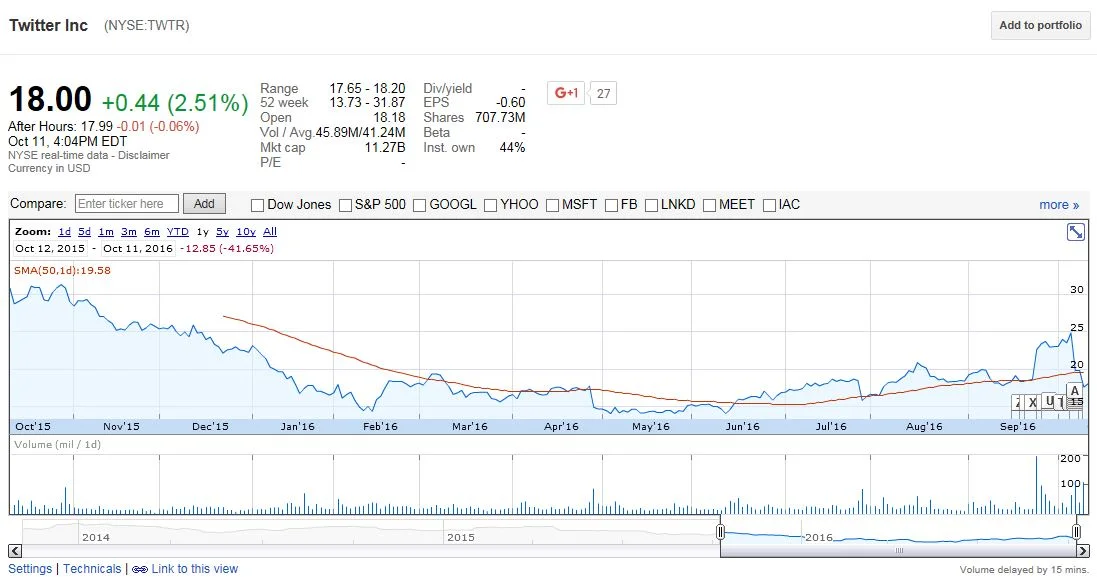
Task: Click the chain link icon
Action: pyautogui.click(x=139, y=569)
